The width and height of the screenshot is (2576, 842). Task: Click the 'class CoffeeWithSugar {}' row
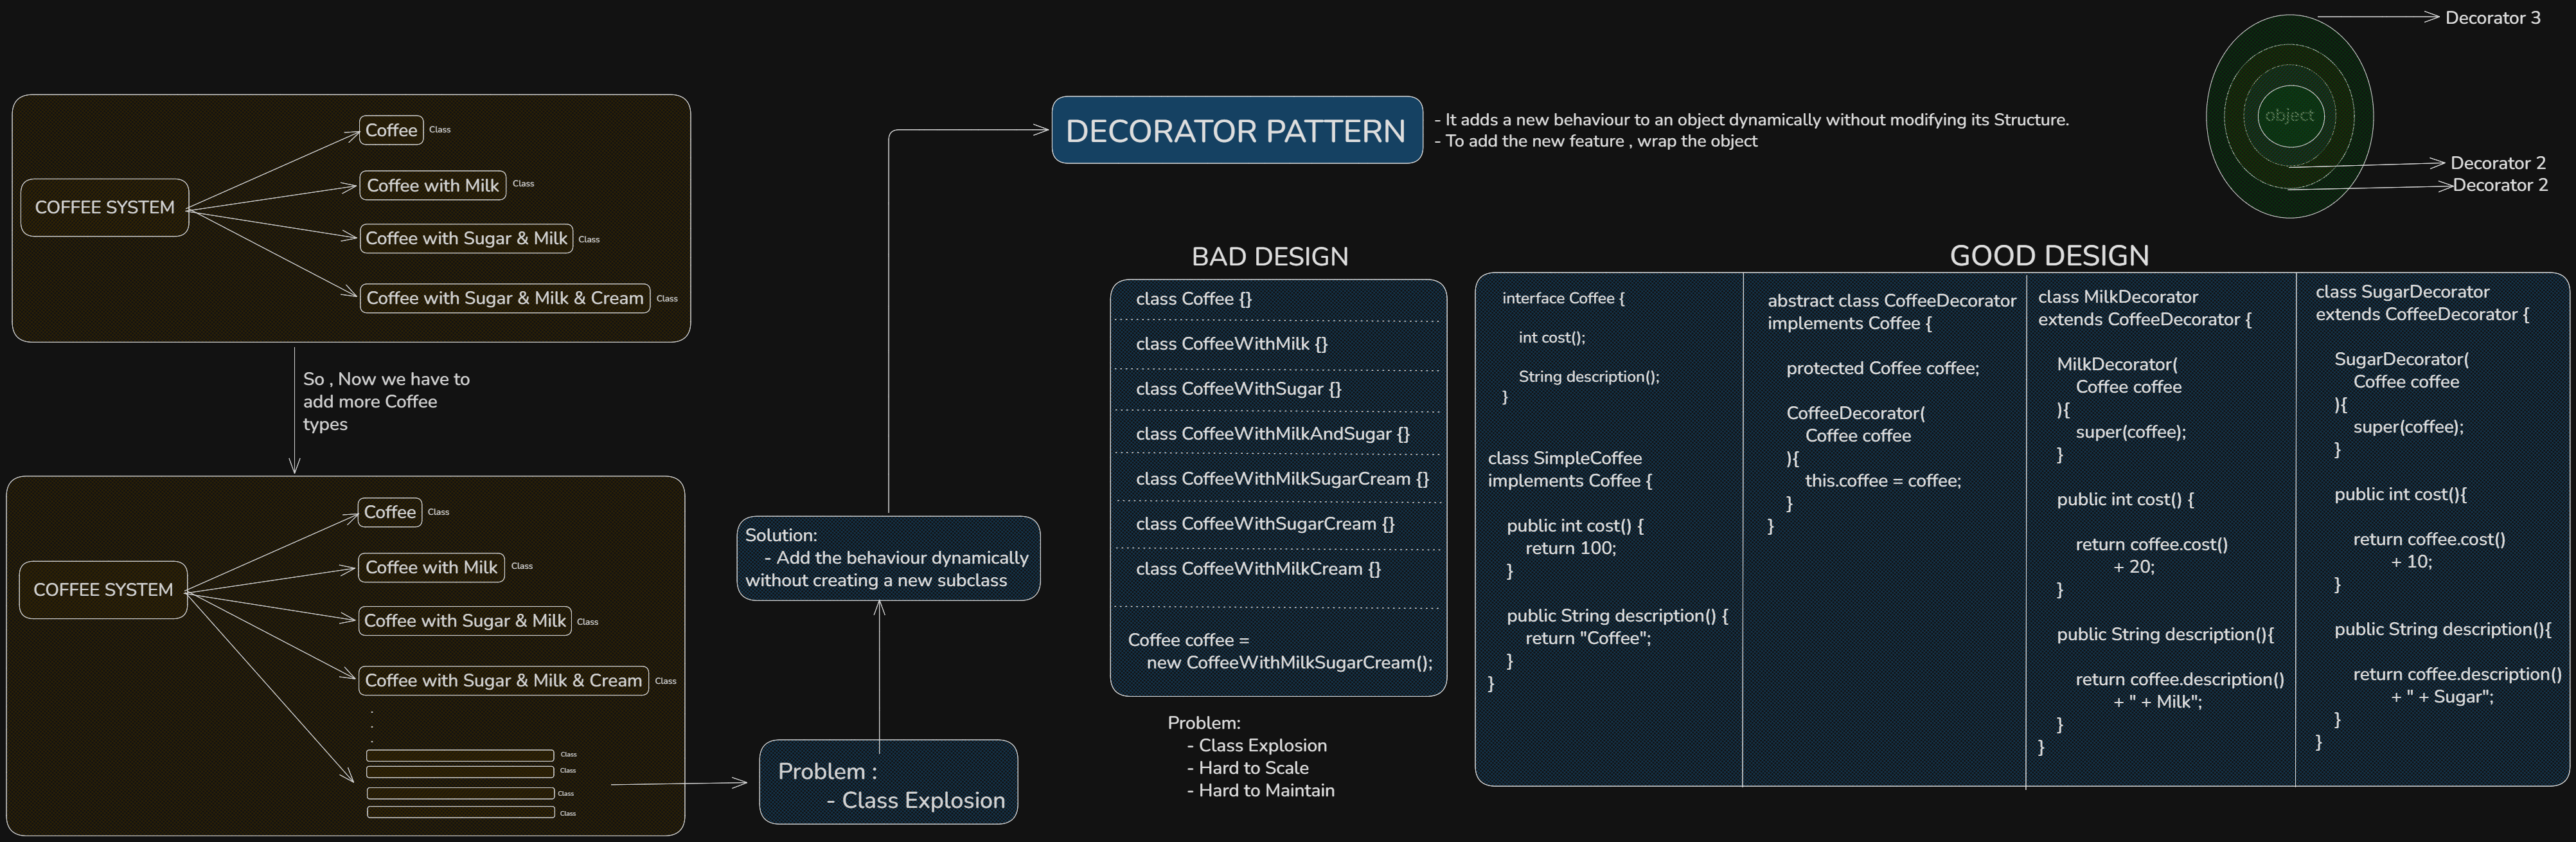click(x=1239, y=389)
